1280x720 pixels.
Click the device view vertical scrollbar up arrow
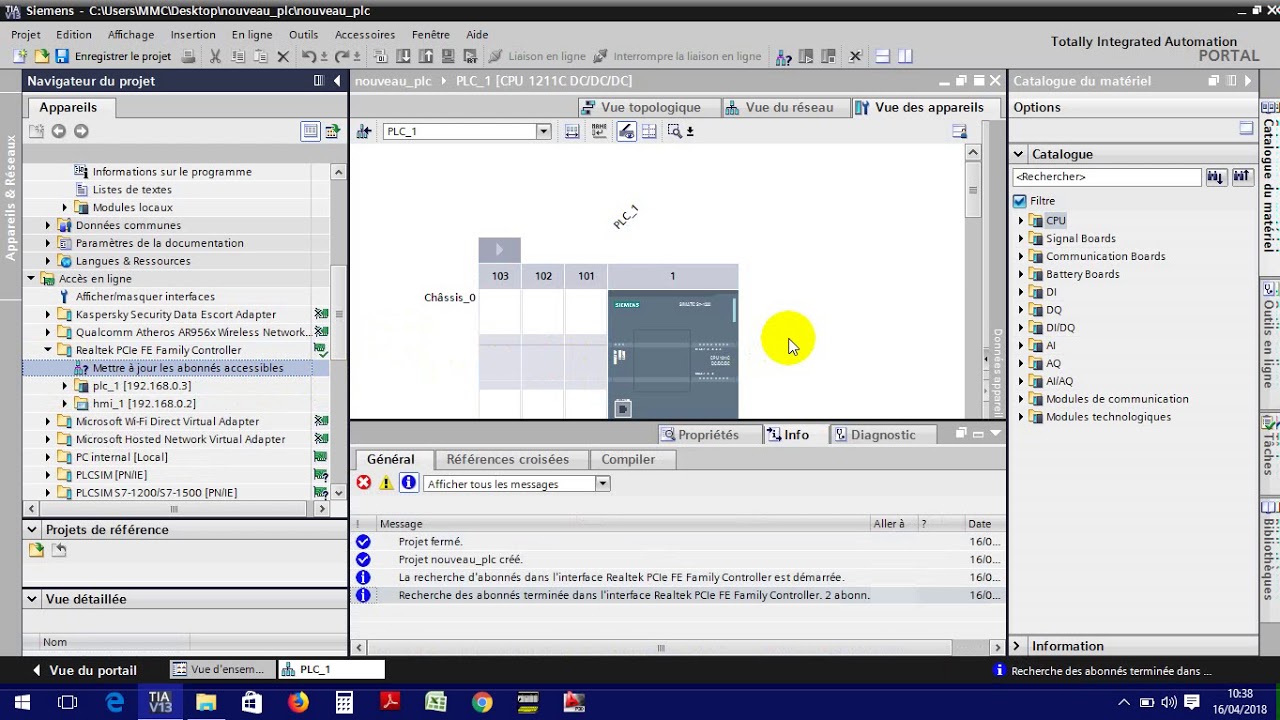tap(972, 152)
